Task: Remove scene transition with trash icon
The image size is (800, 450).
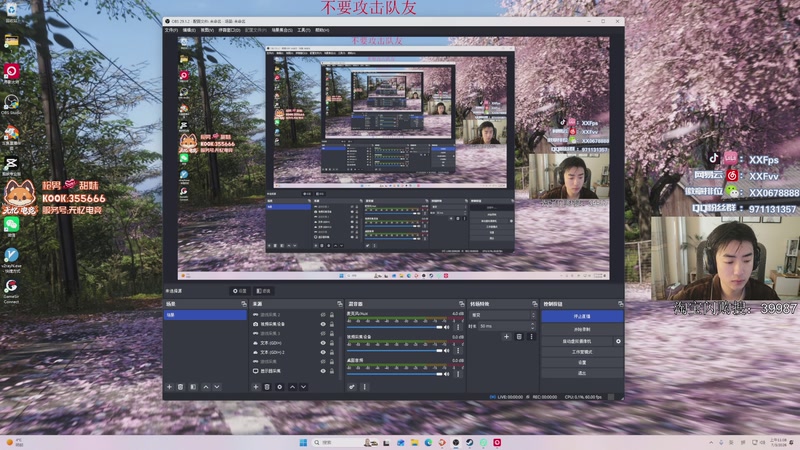Action: pos(519,337)
